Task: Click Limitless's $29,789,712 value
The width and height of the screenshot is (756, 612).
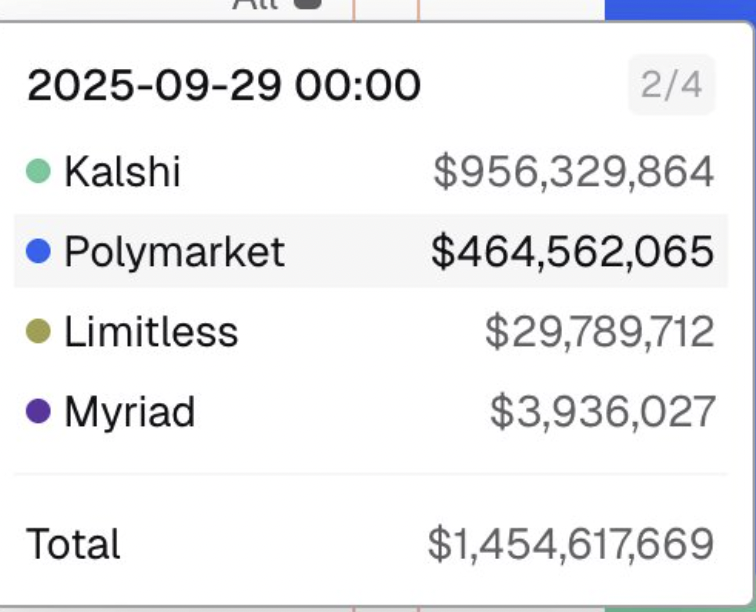Action: click(x=599, y=331)
